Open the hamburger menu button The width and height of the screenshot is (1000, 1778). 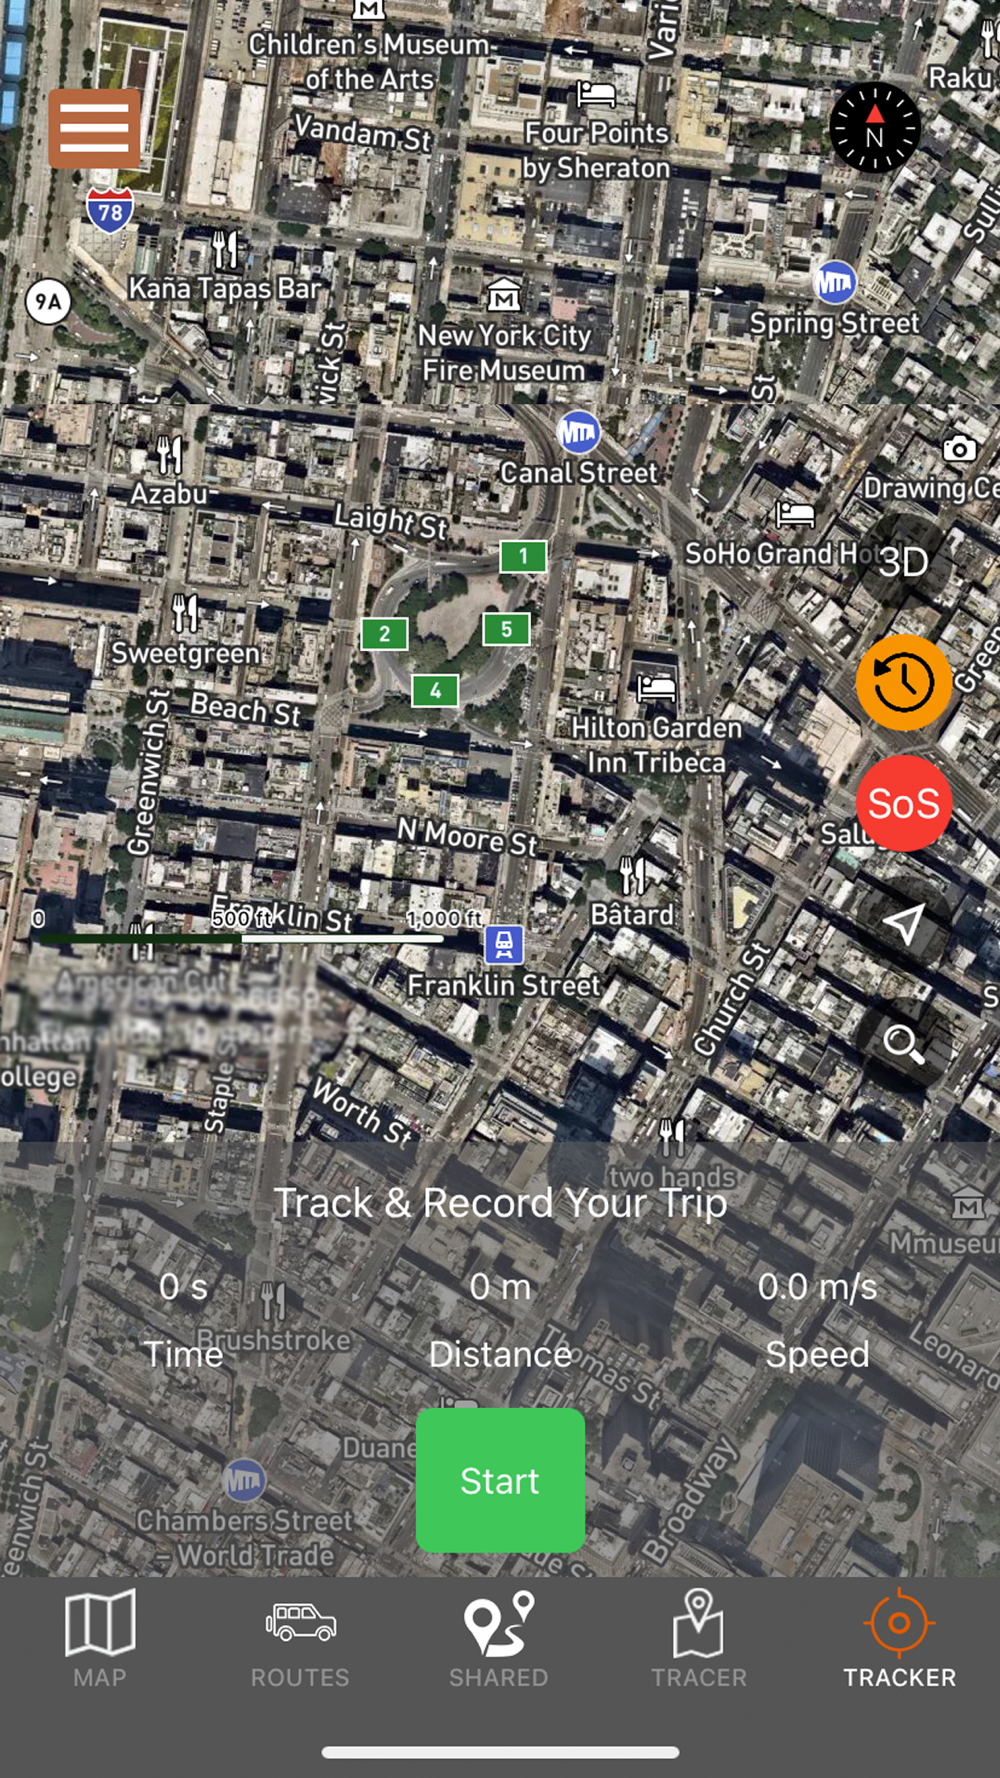(94, 128)
